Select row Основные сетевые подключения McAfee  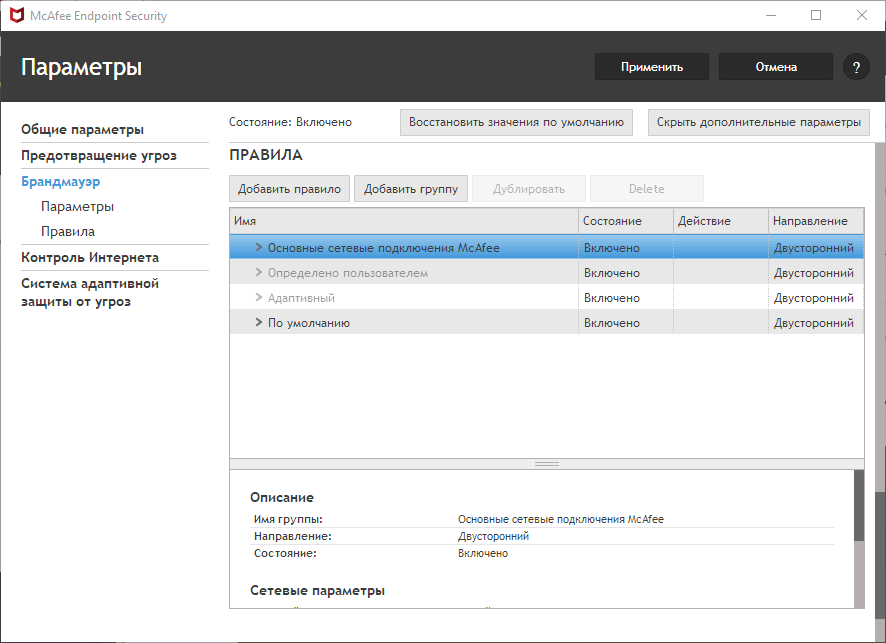[x=546, y=247]
